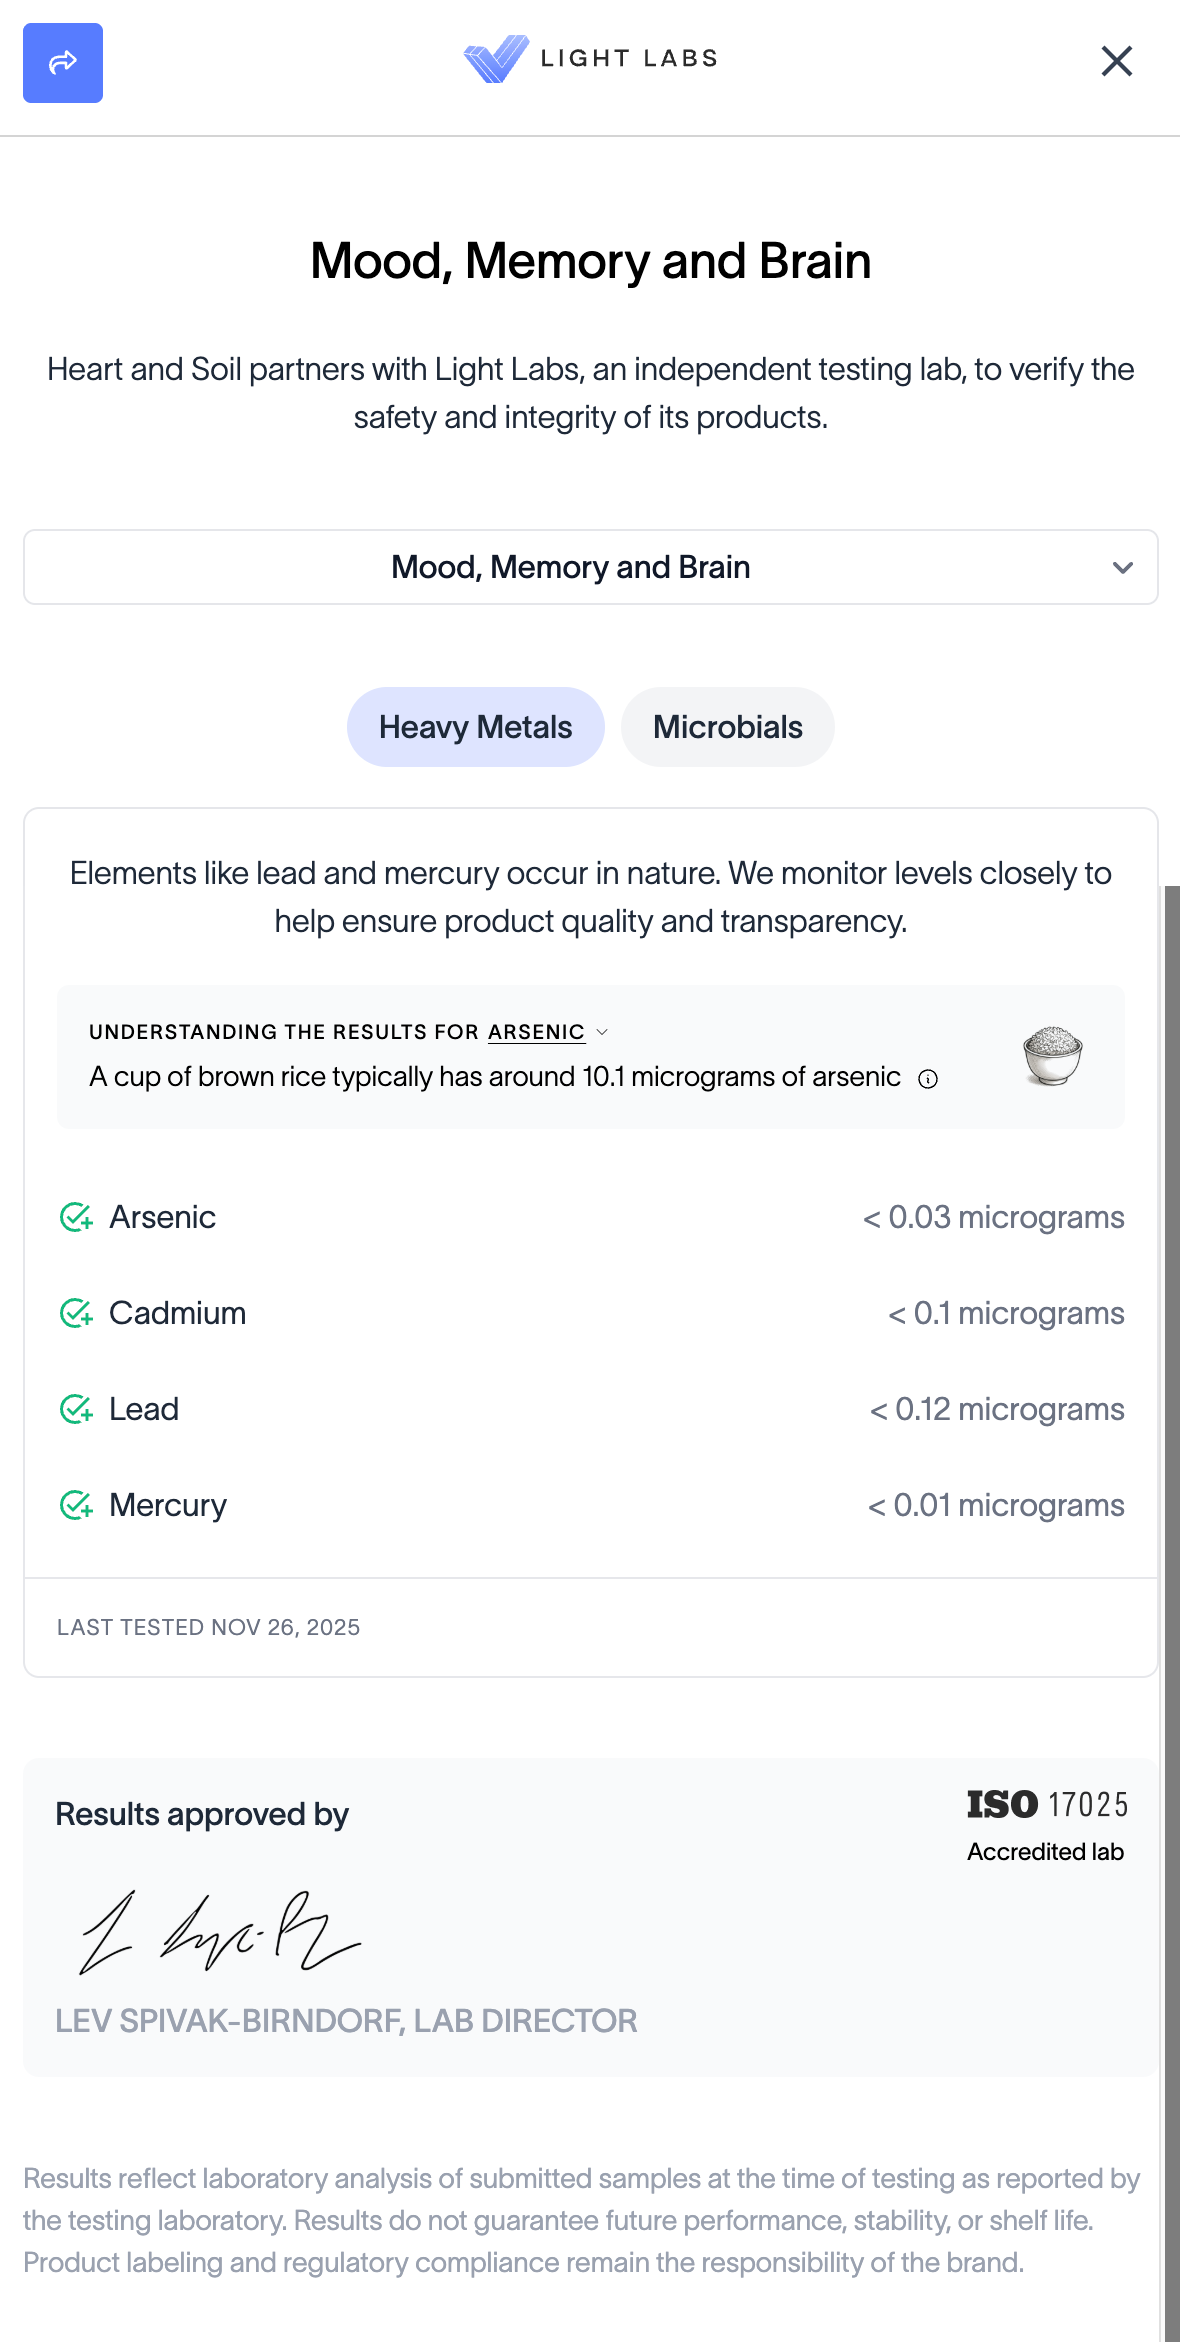Click the green check icon beside Lead
The width and height of the screenshot is (1180, 2342).
[x=76, y=1409]
